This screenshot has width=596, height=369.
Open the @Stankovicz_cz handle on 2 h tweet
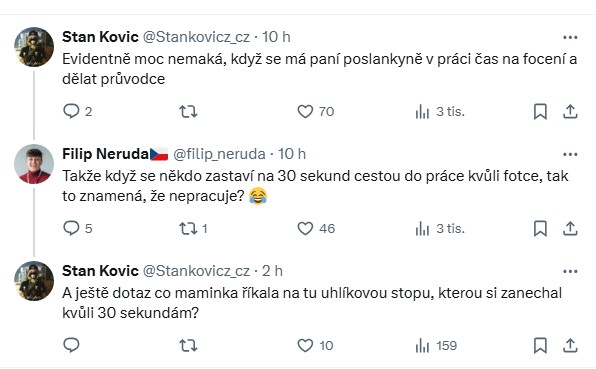tap(196, 271)
